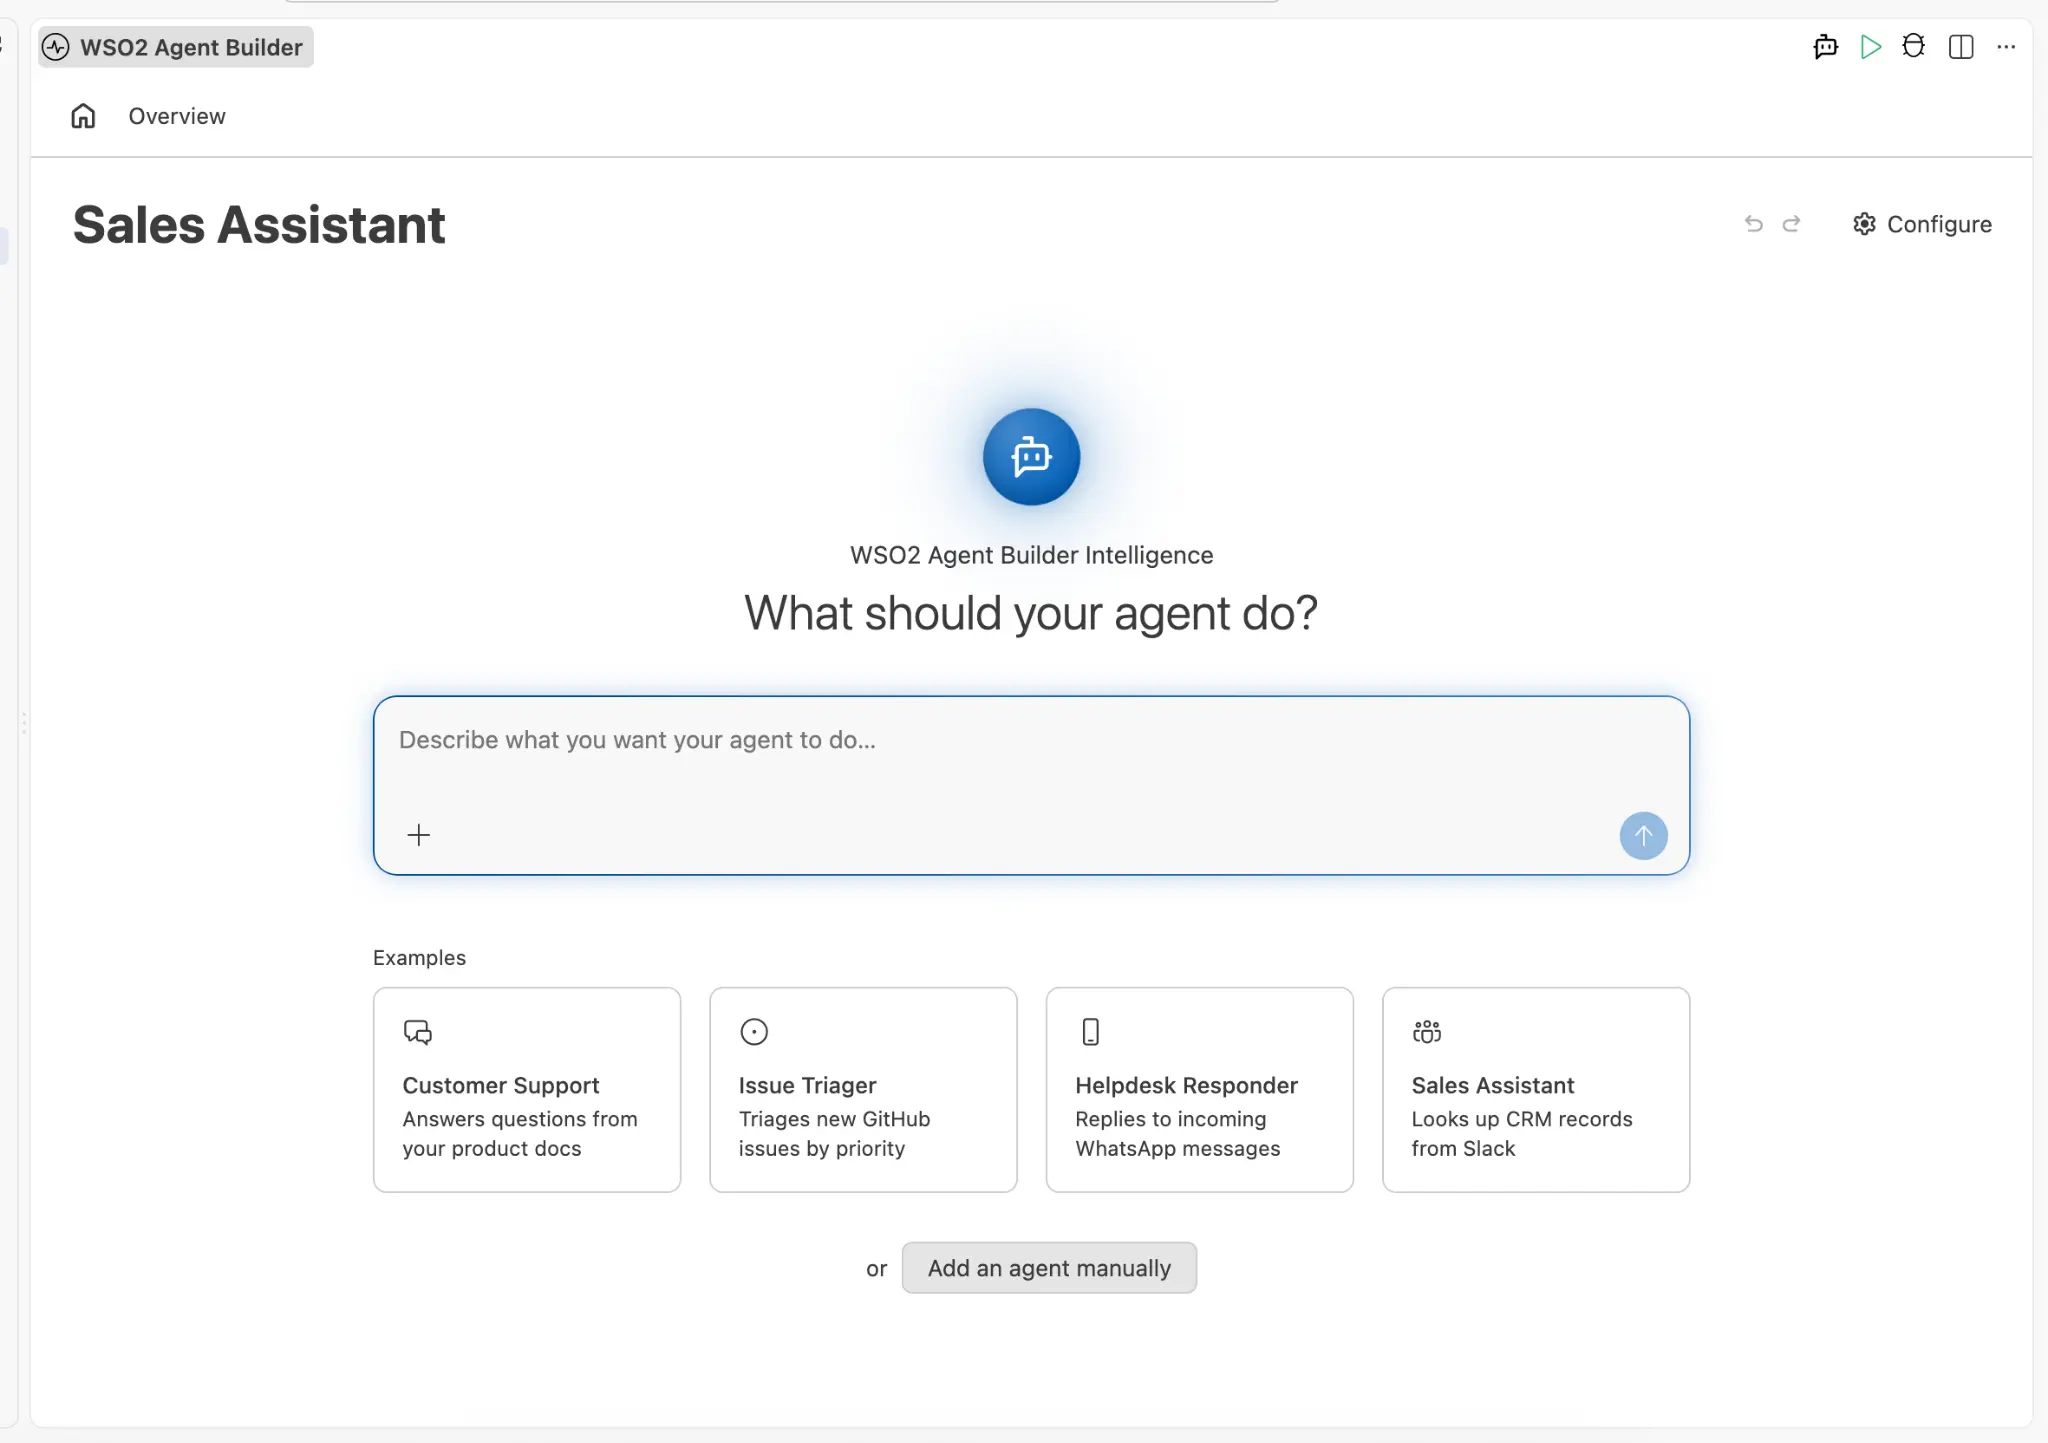Open the Configure settings
The width and height of the screenshot is (2048, 1443).
coord(1922,224)
